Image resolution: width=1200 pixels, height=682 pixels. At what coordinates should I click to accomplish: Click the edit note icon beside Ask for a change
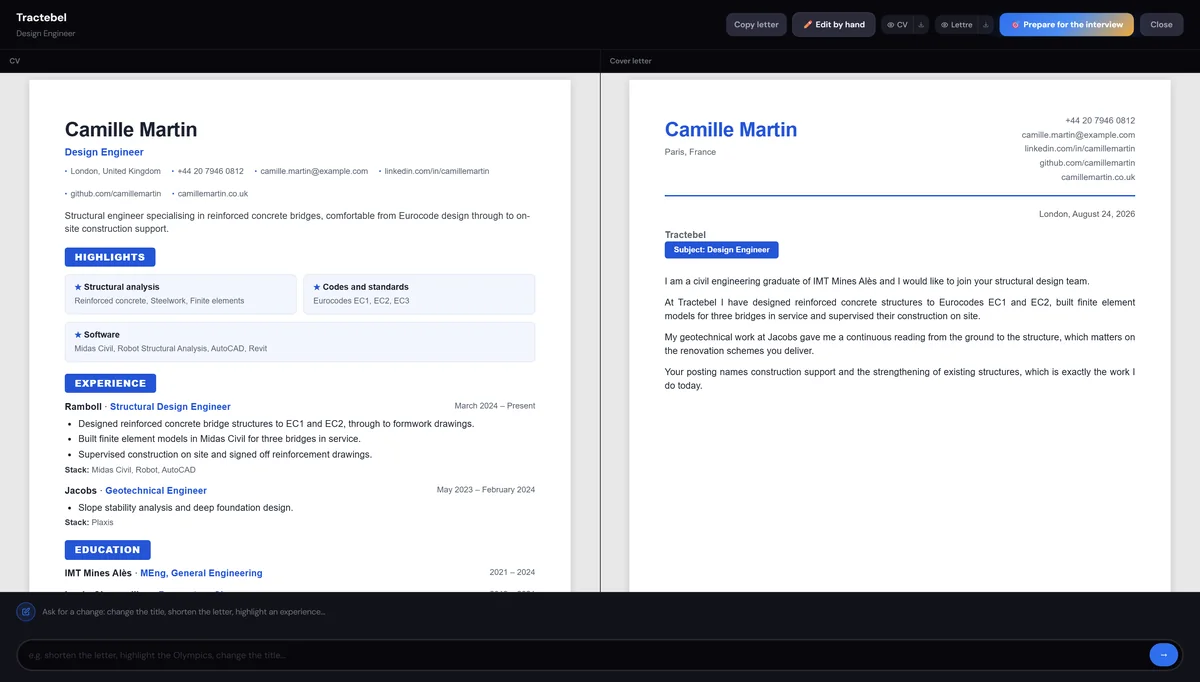click(26, 612)
